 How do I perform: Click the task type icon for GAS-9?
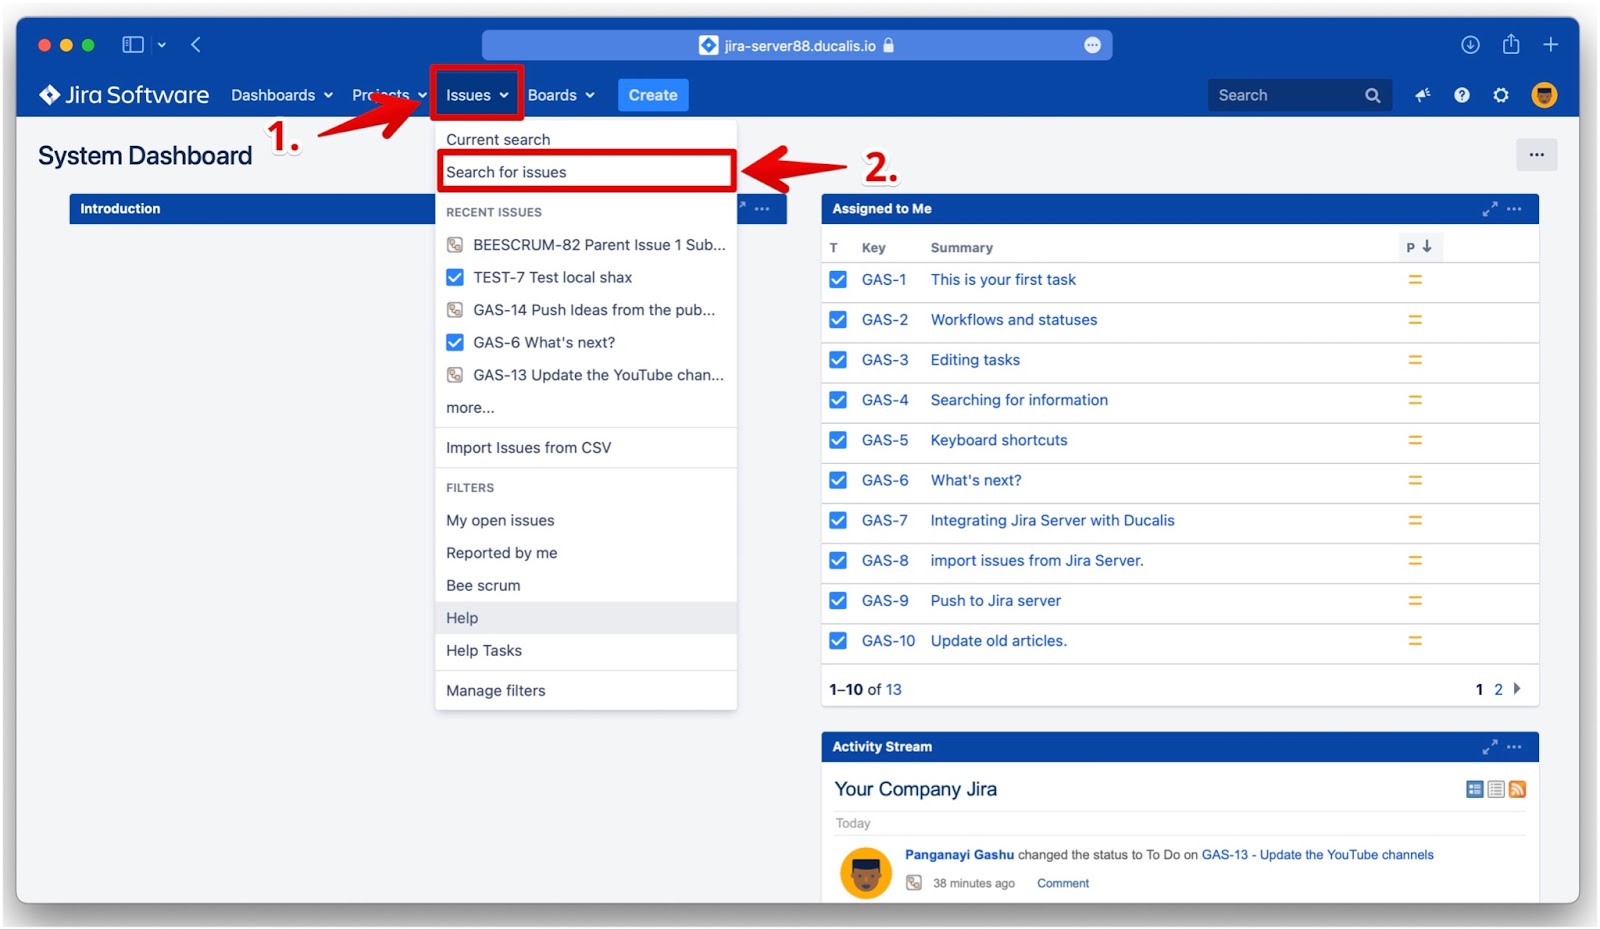(838, 600)
